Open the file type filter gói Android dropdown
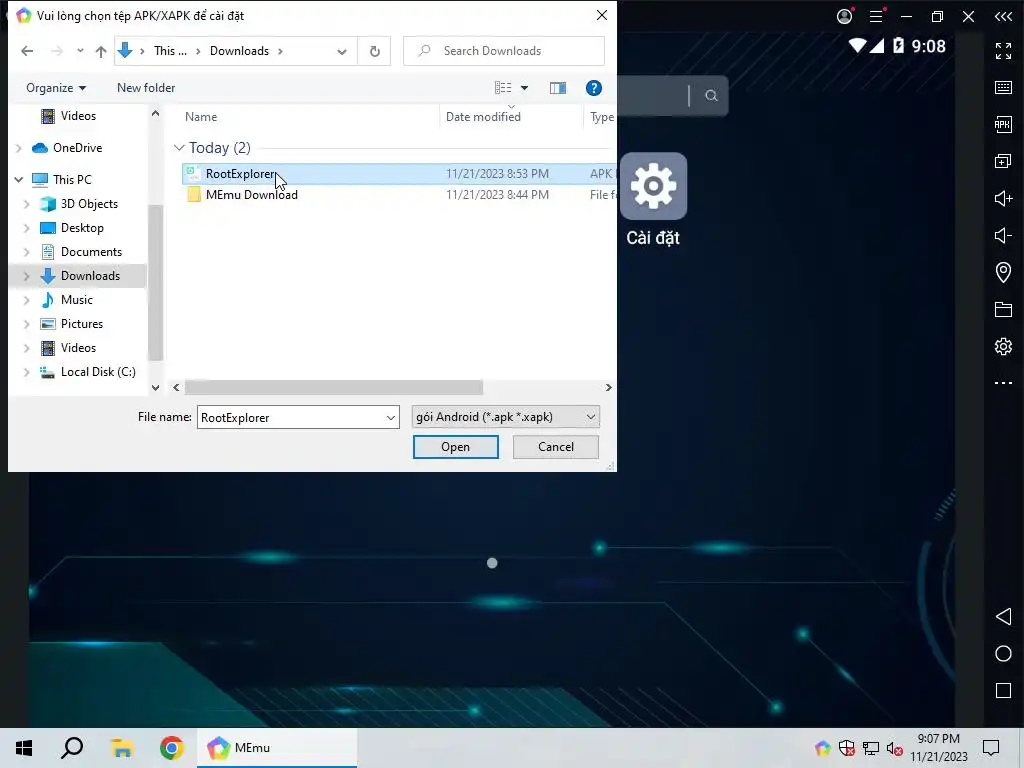 (505, 417)
